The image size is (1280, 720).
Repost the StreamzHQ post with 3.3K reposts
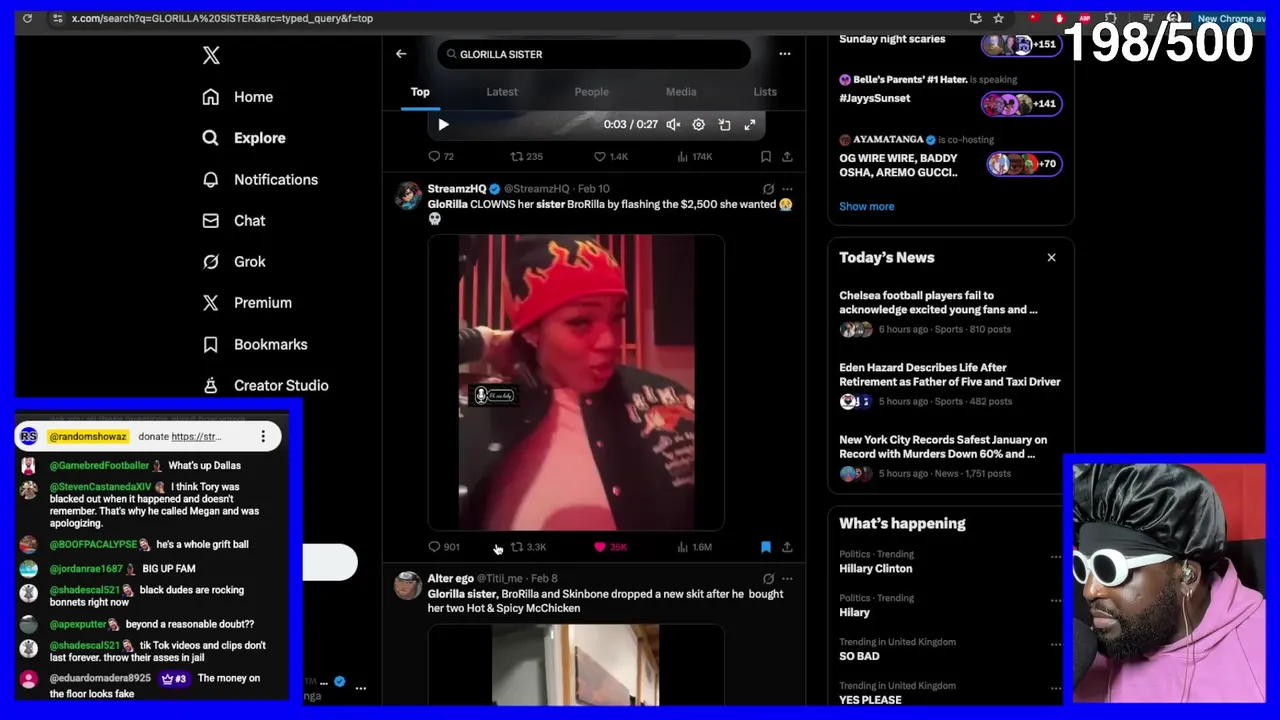click(529, 547)
